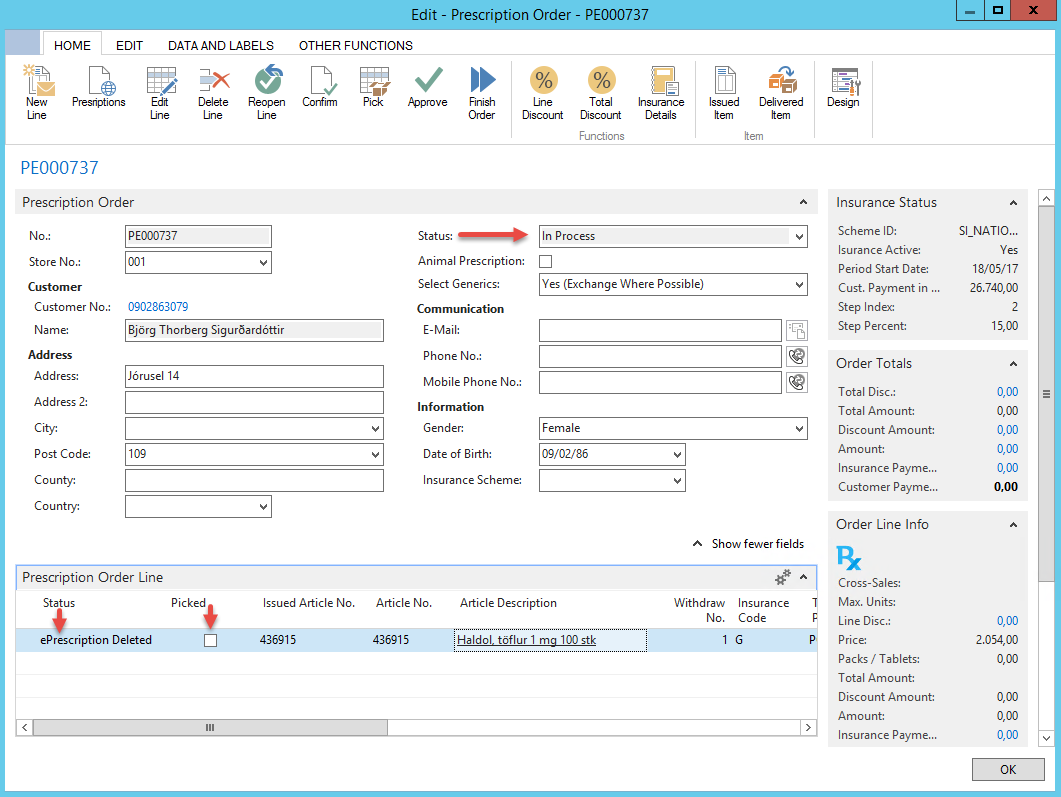This screenshot has width=1061, height=797.
Task: Click the Finish Order icon
Action: pyautogui.click(x=482, y=84)
